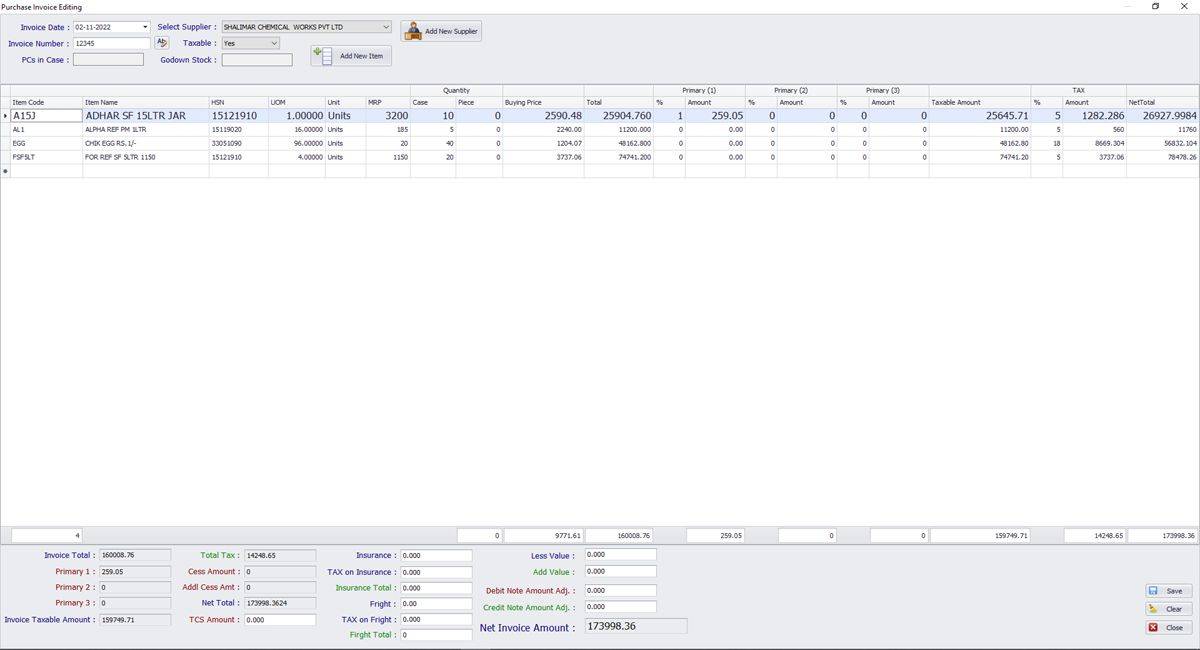This screenshot has width=1200, height=650.
Task: Focus the TCS Amount field
Action: coord(279,620)
